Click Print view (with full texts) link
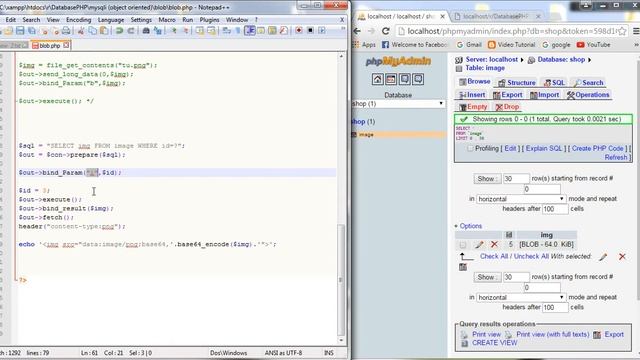This screenshot has width=640, height=360. pyautogui.click(x=553, y=334)
